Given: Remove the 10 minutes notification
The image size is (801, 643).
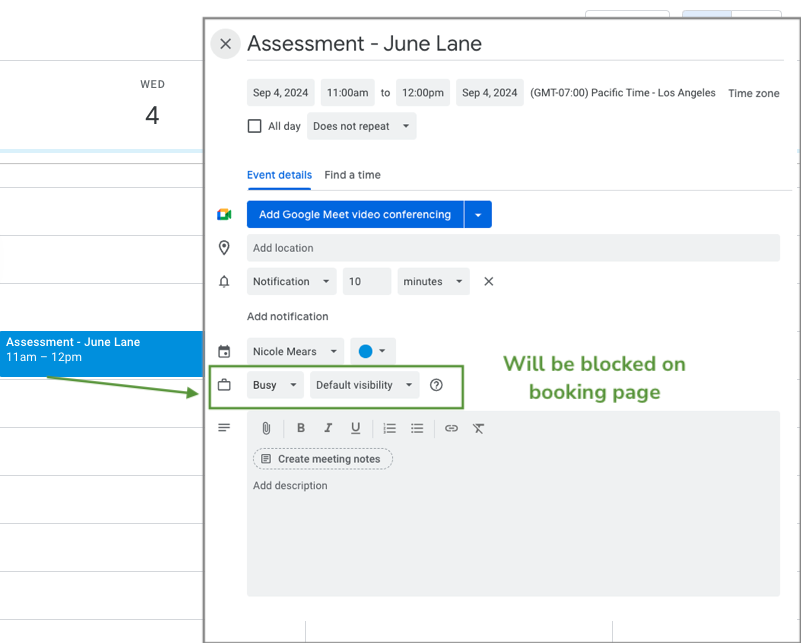Looking at the screenshot, I should pos(488,281).
